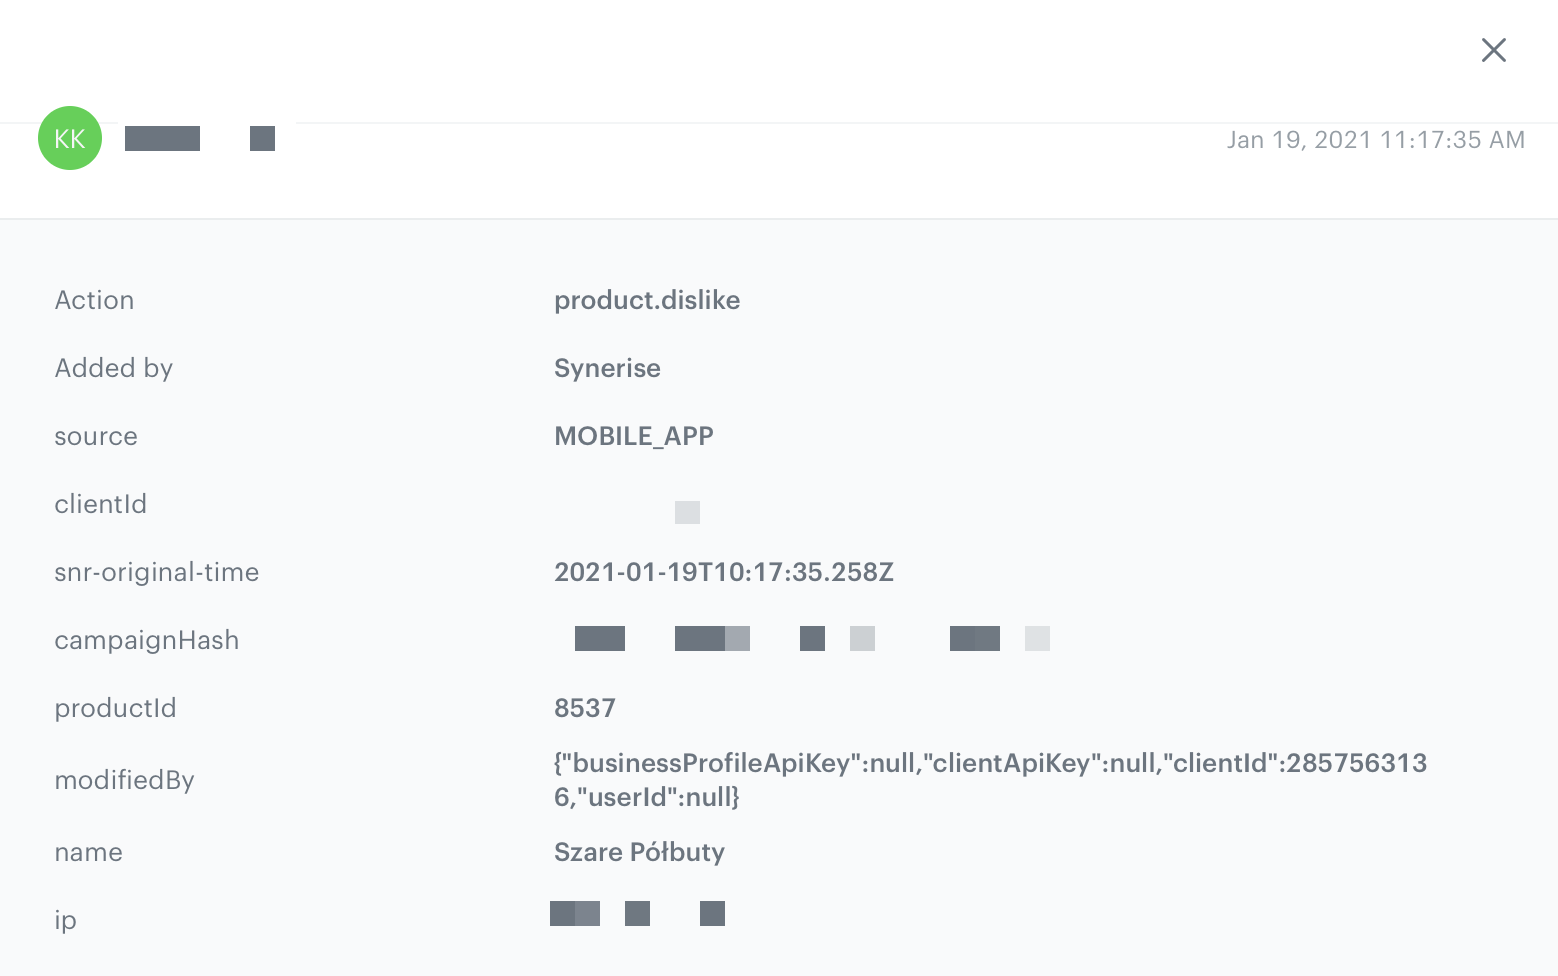The height and width of the screenshot is (976, 1558).
Task: Select the redacted campaignHash value
Action: (810, 638)
